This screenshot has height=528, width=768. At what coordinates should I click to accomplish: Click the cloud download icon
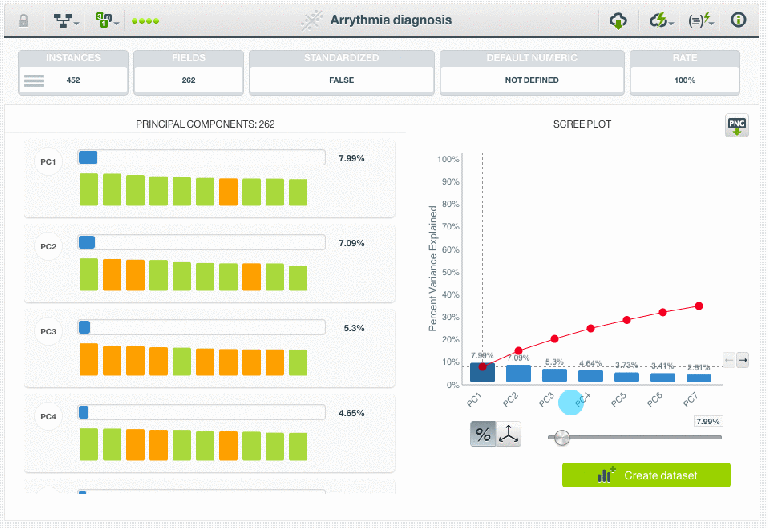point(619,20)
